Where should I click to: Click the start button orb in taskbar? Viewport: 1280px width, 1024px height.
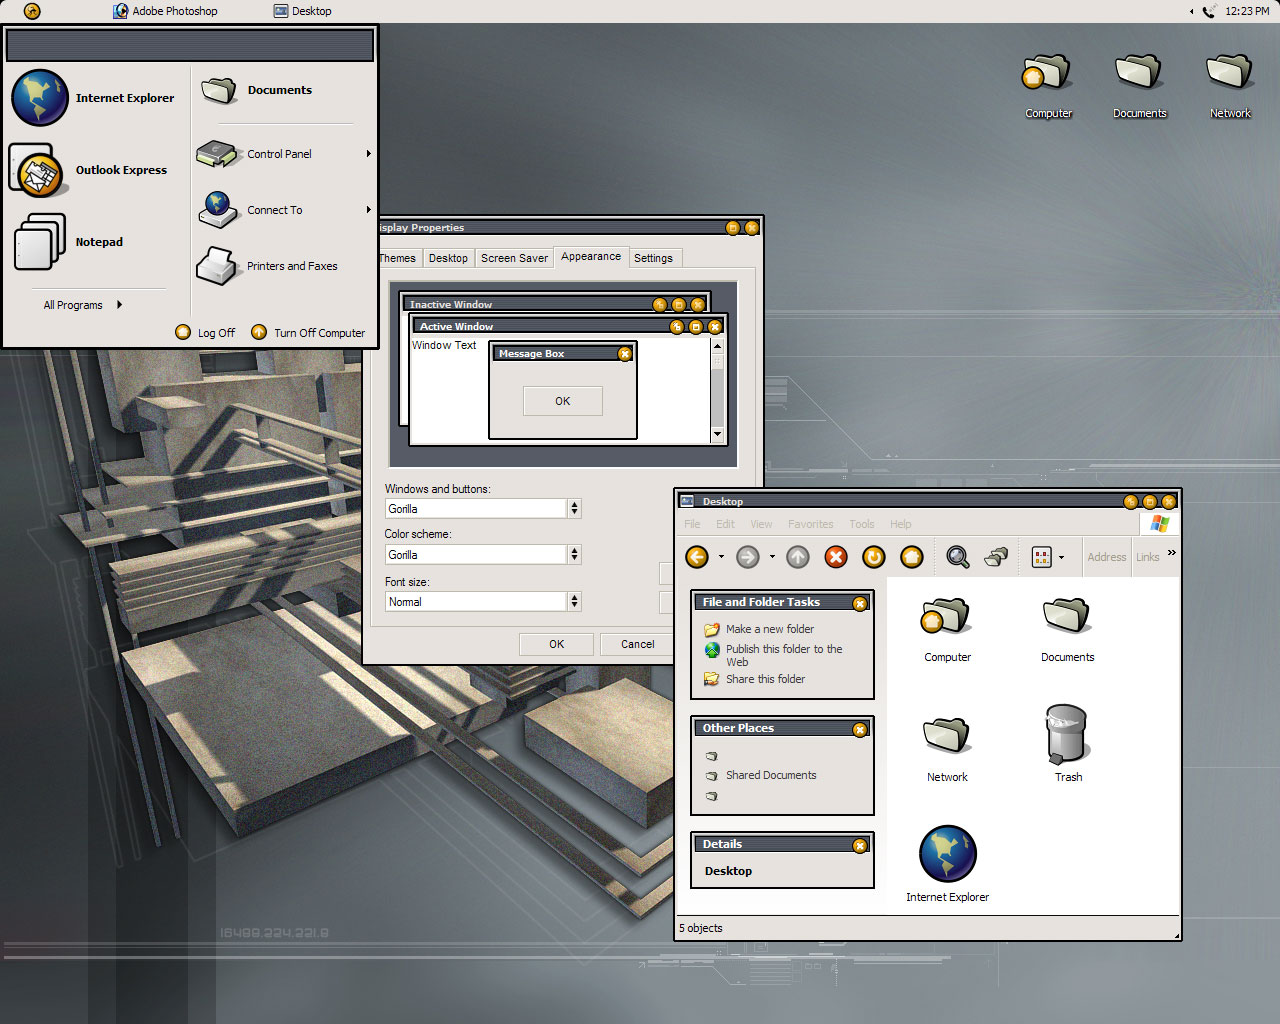(32, 11)
